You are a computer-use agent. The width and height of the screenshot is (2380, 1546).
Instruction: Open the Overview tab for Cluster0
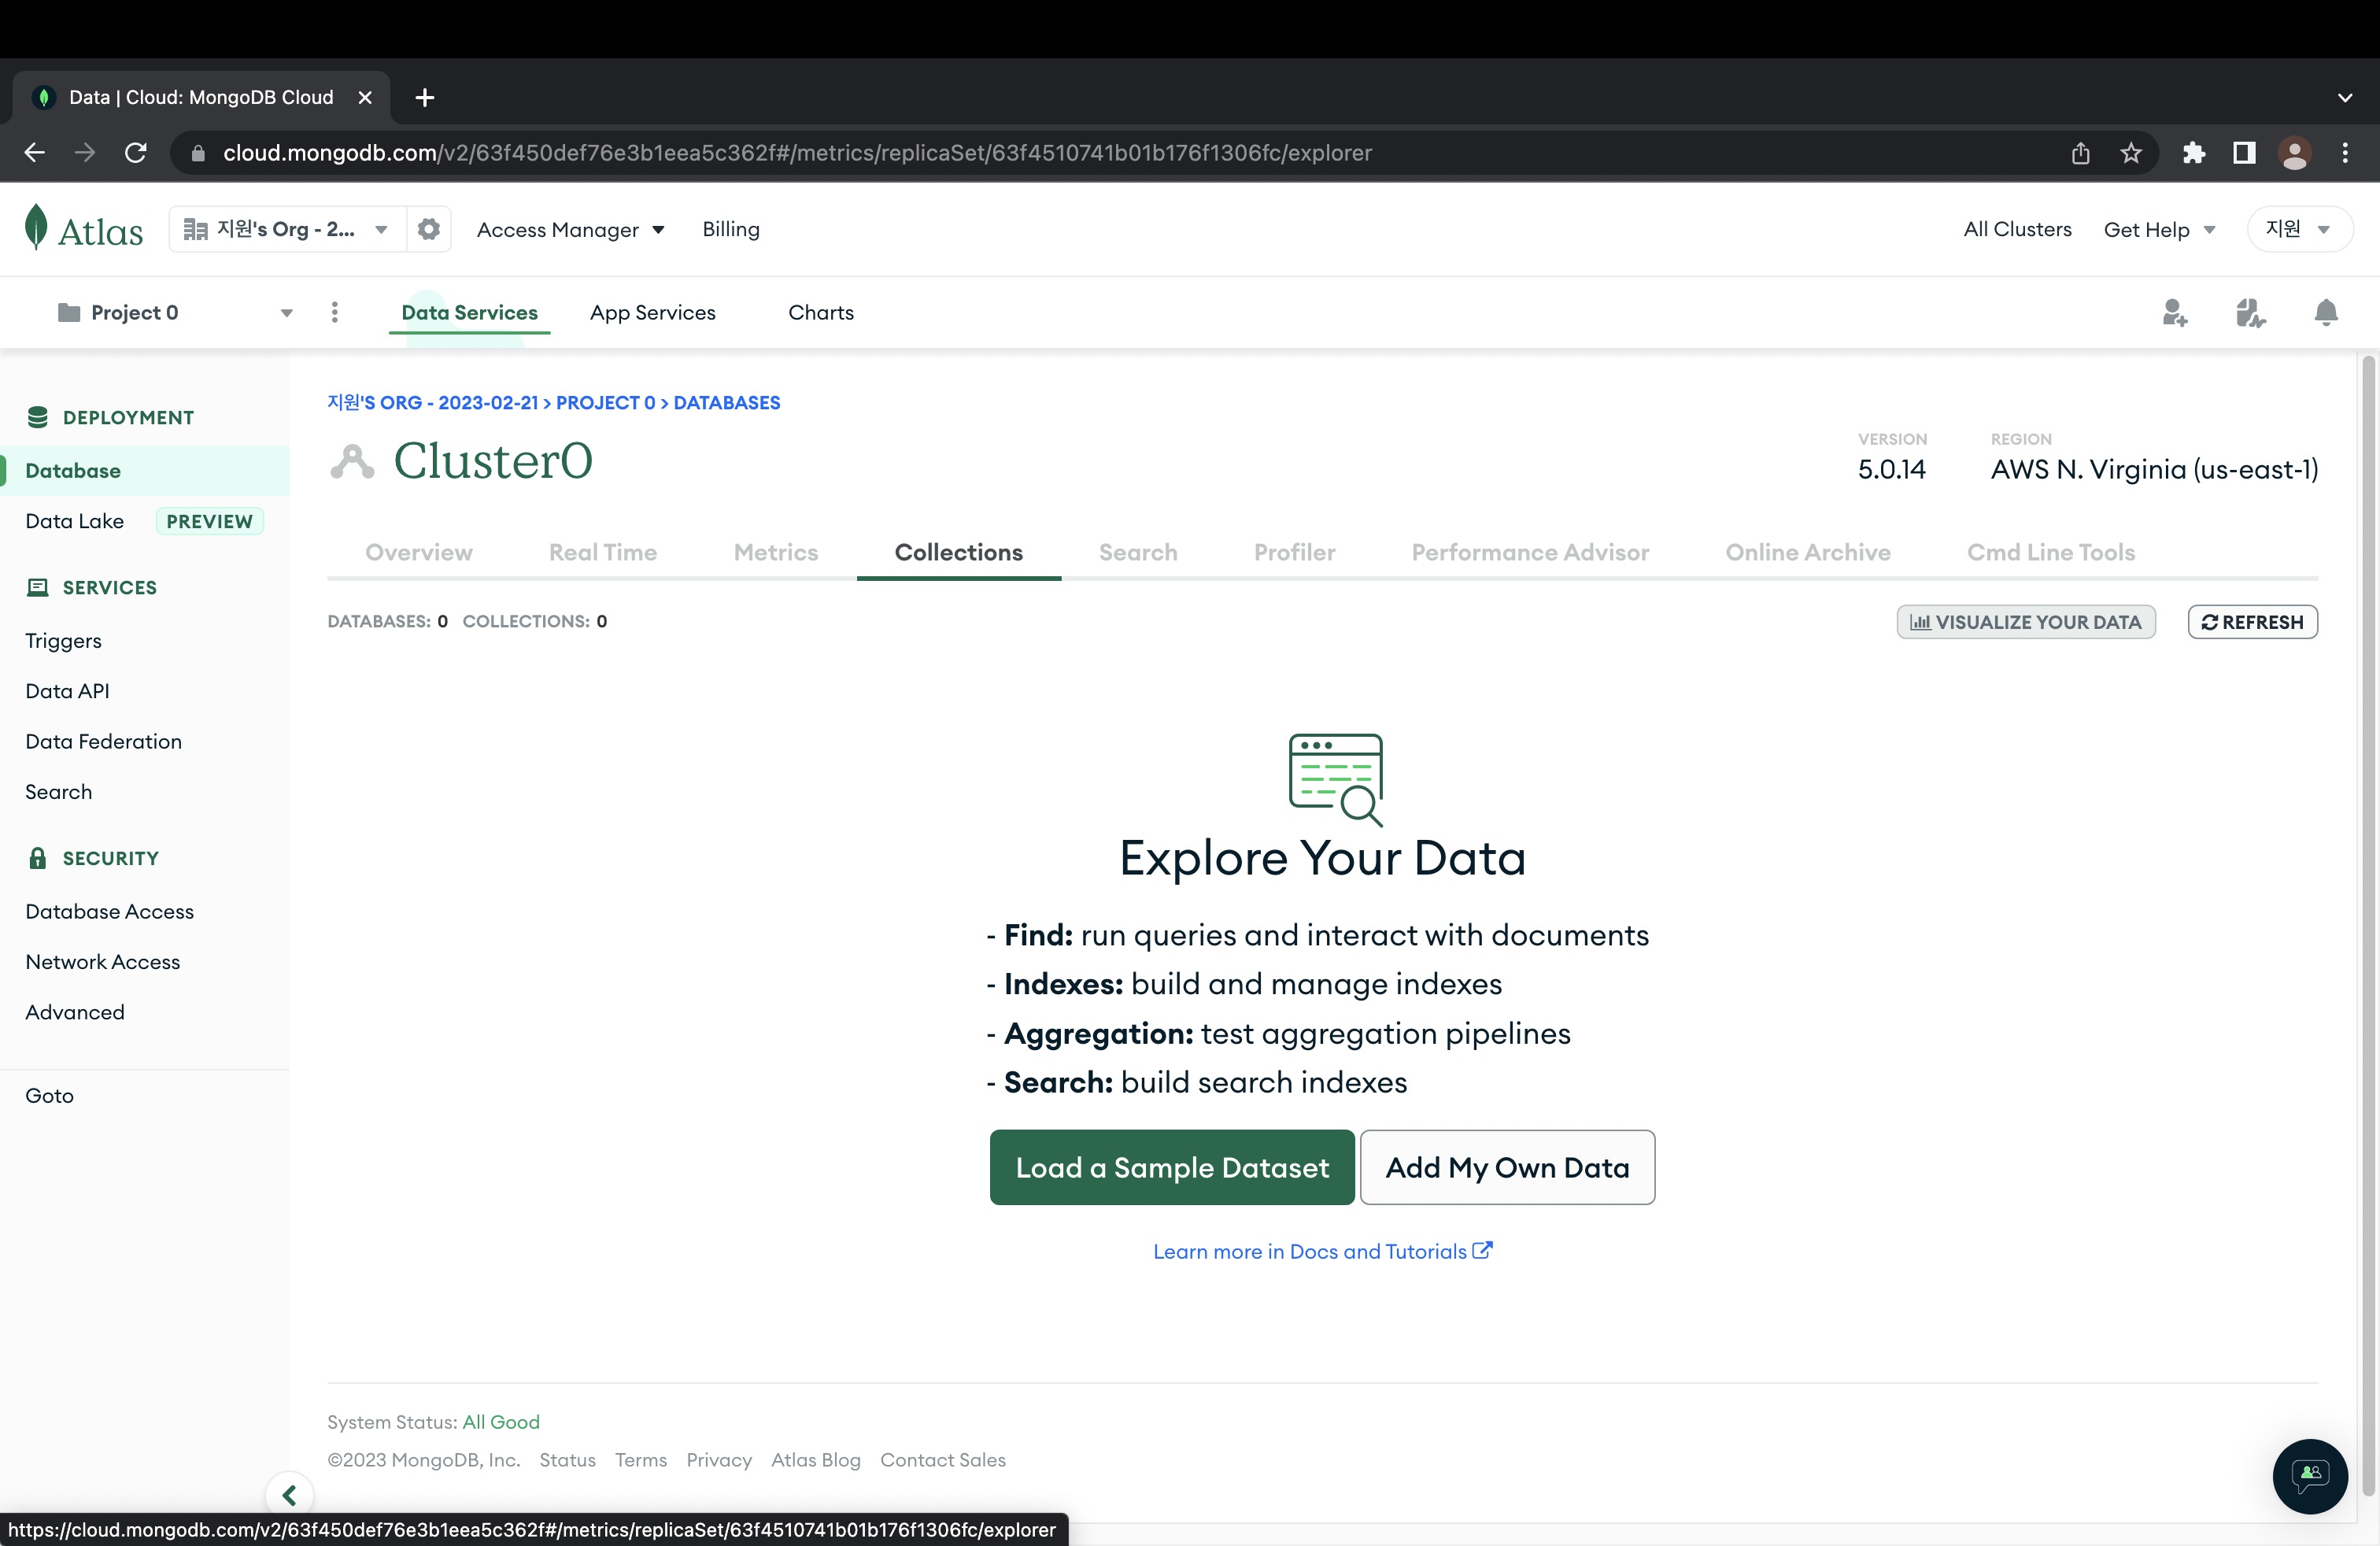419,553
